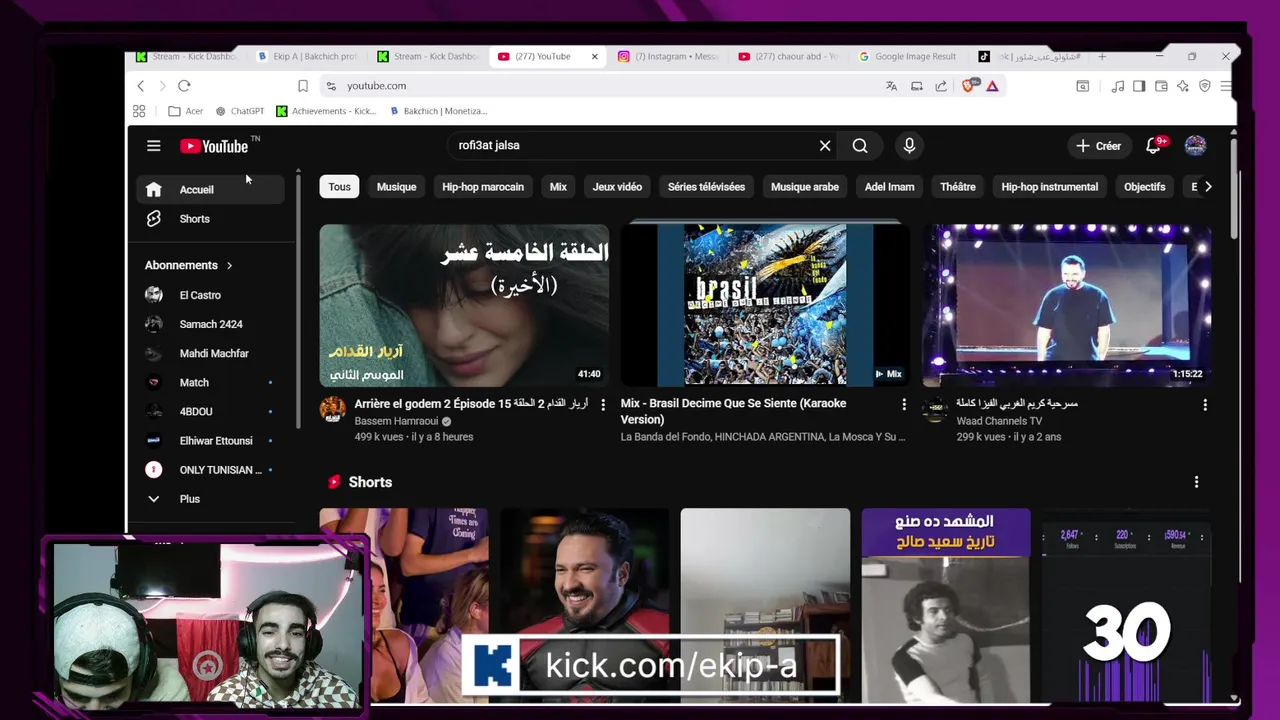Close the YouTube browser tab
Viewport: 1280px width, 720px height.
594,57
